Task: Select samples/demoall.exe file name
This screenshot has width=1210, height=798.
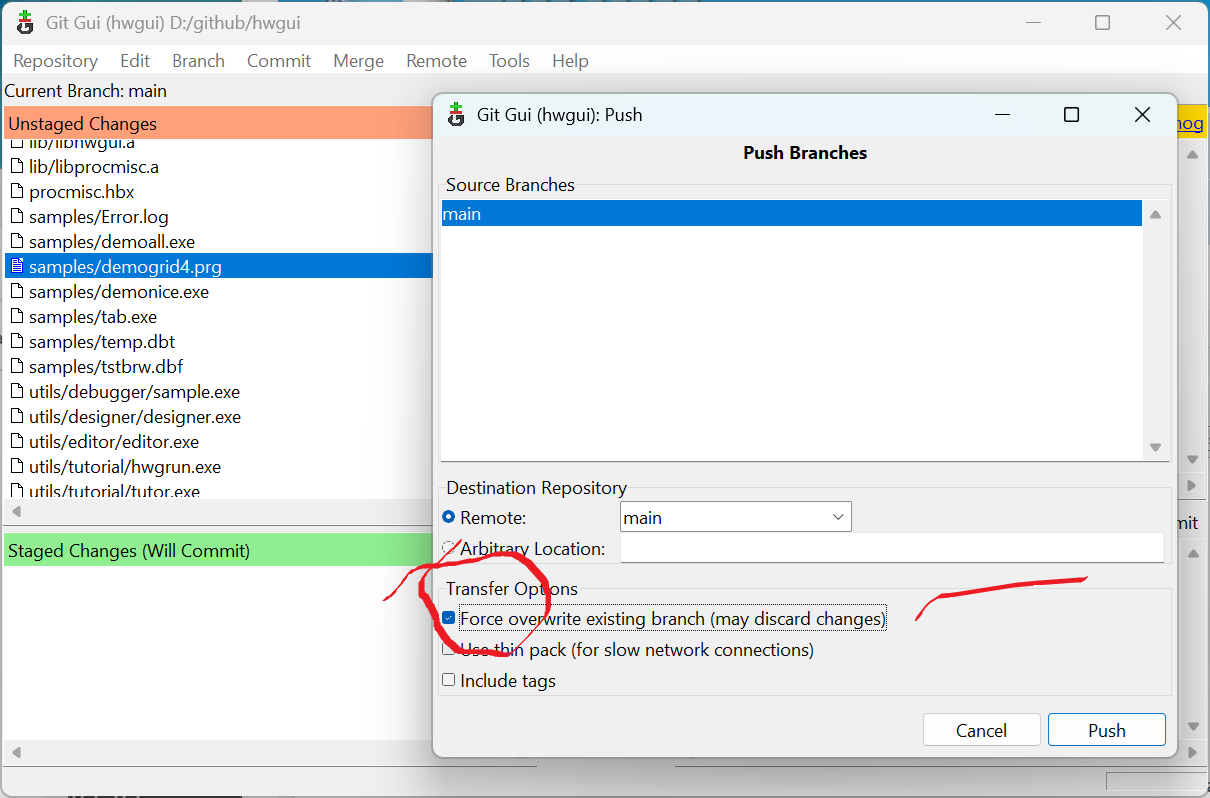Action: [112, 241]
